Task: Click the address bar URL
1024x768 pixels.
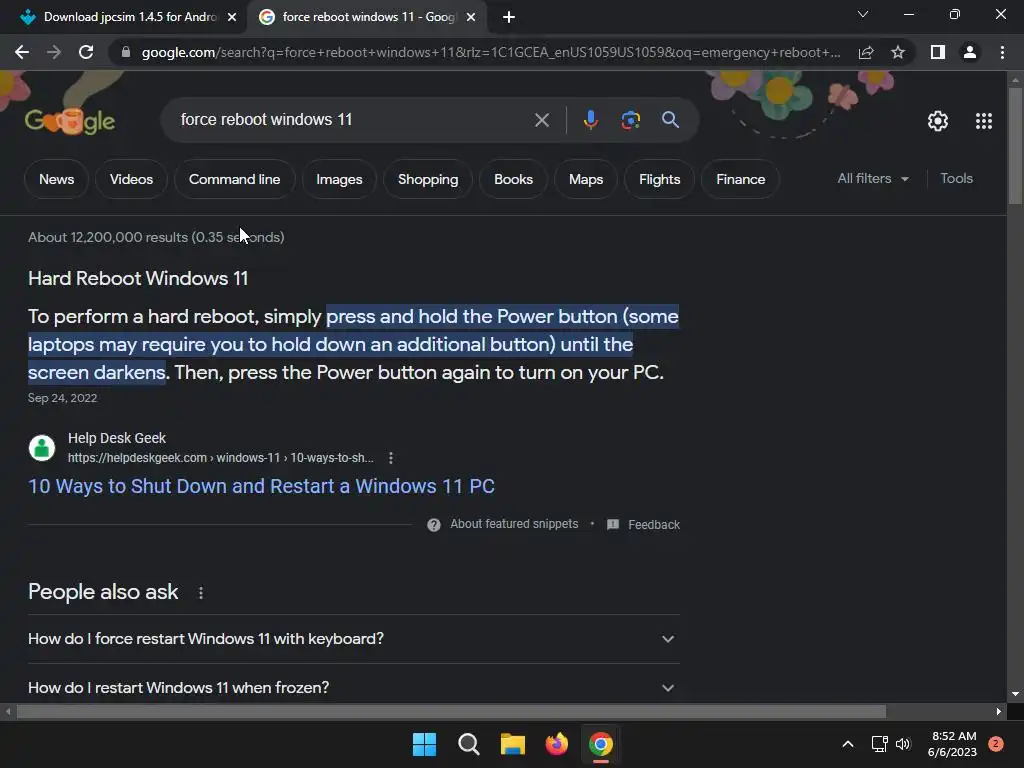Action: (x=490, y=52)
